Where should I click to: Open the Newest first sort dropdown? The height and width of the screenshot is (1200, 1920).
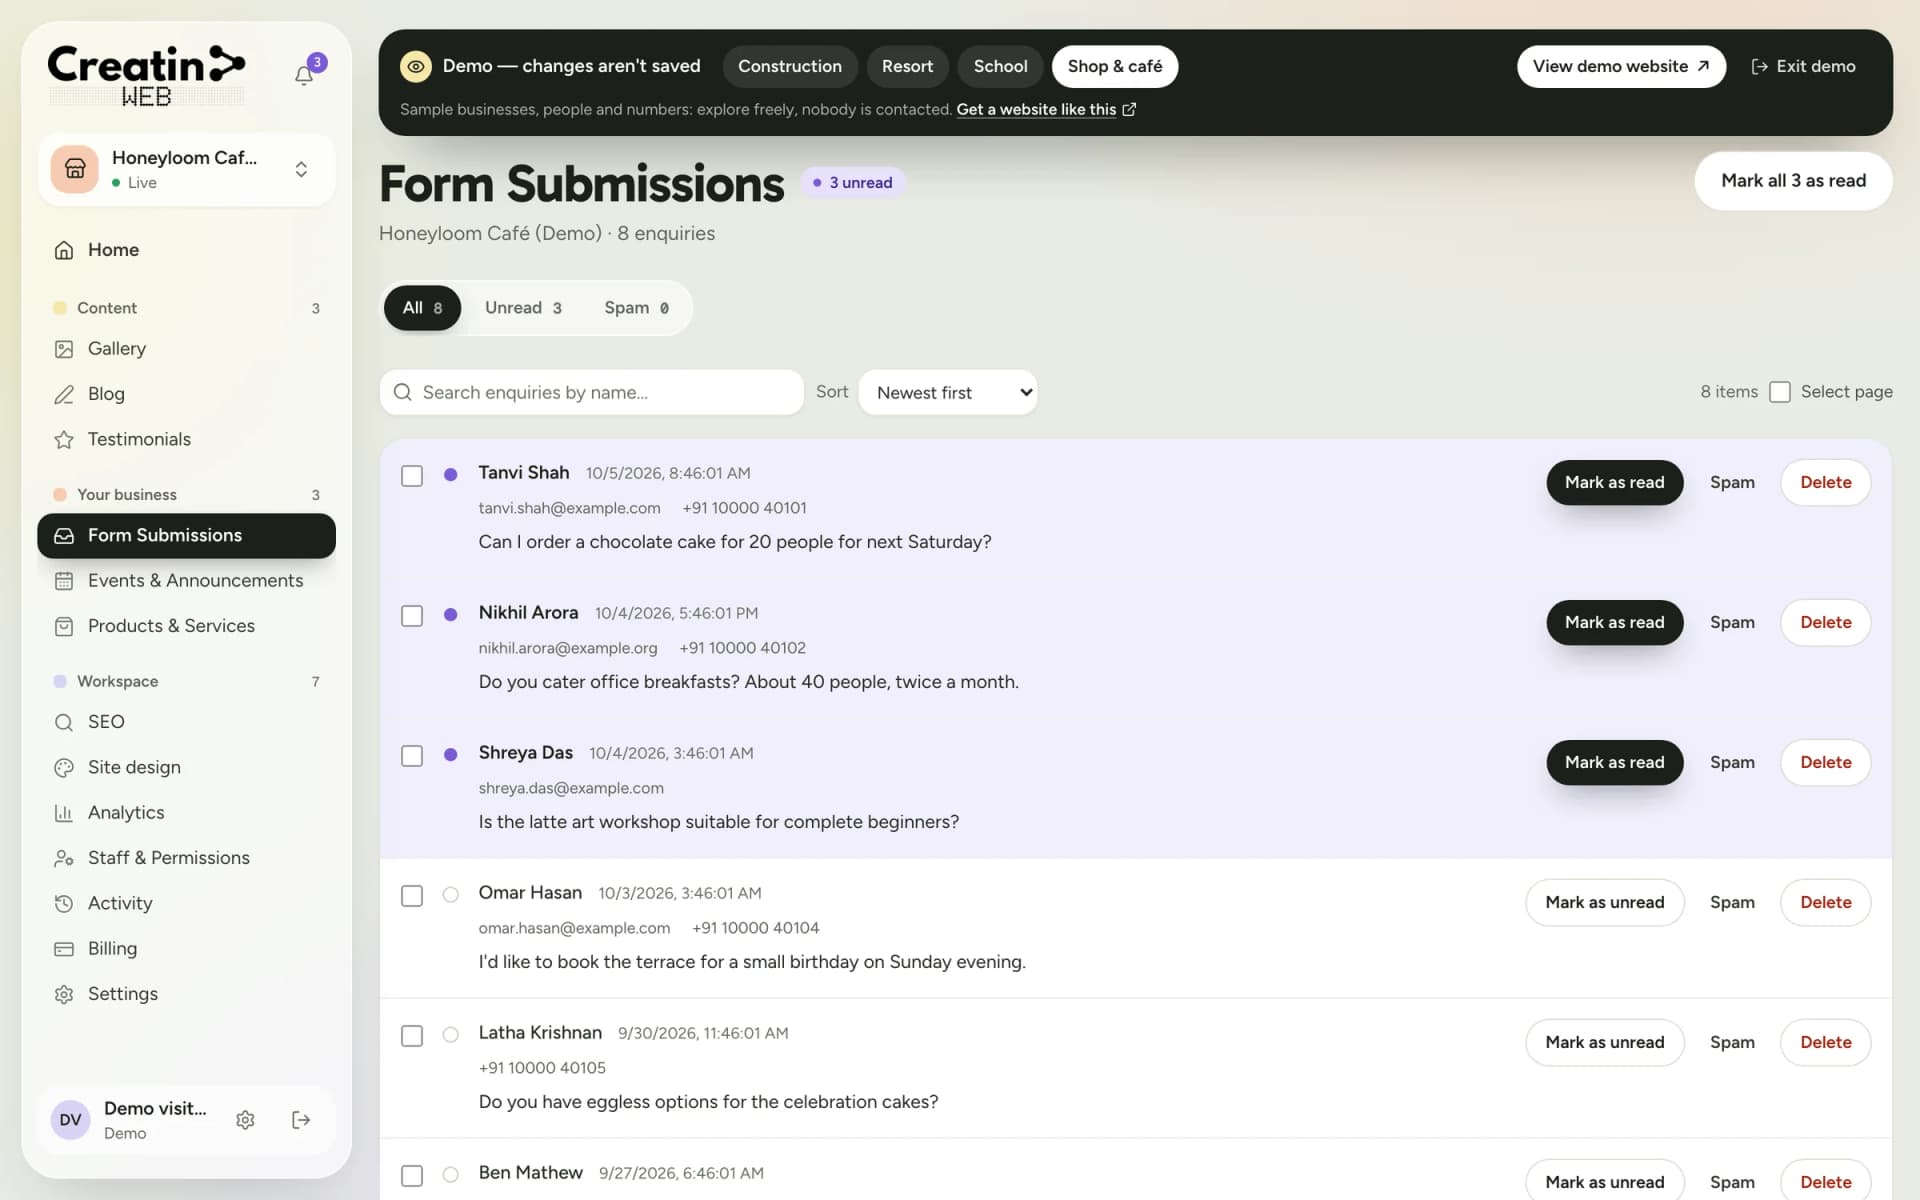pos(948,393)
